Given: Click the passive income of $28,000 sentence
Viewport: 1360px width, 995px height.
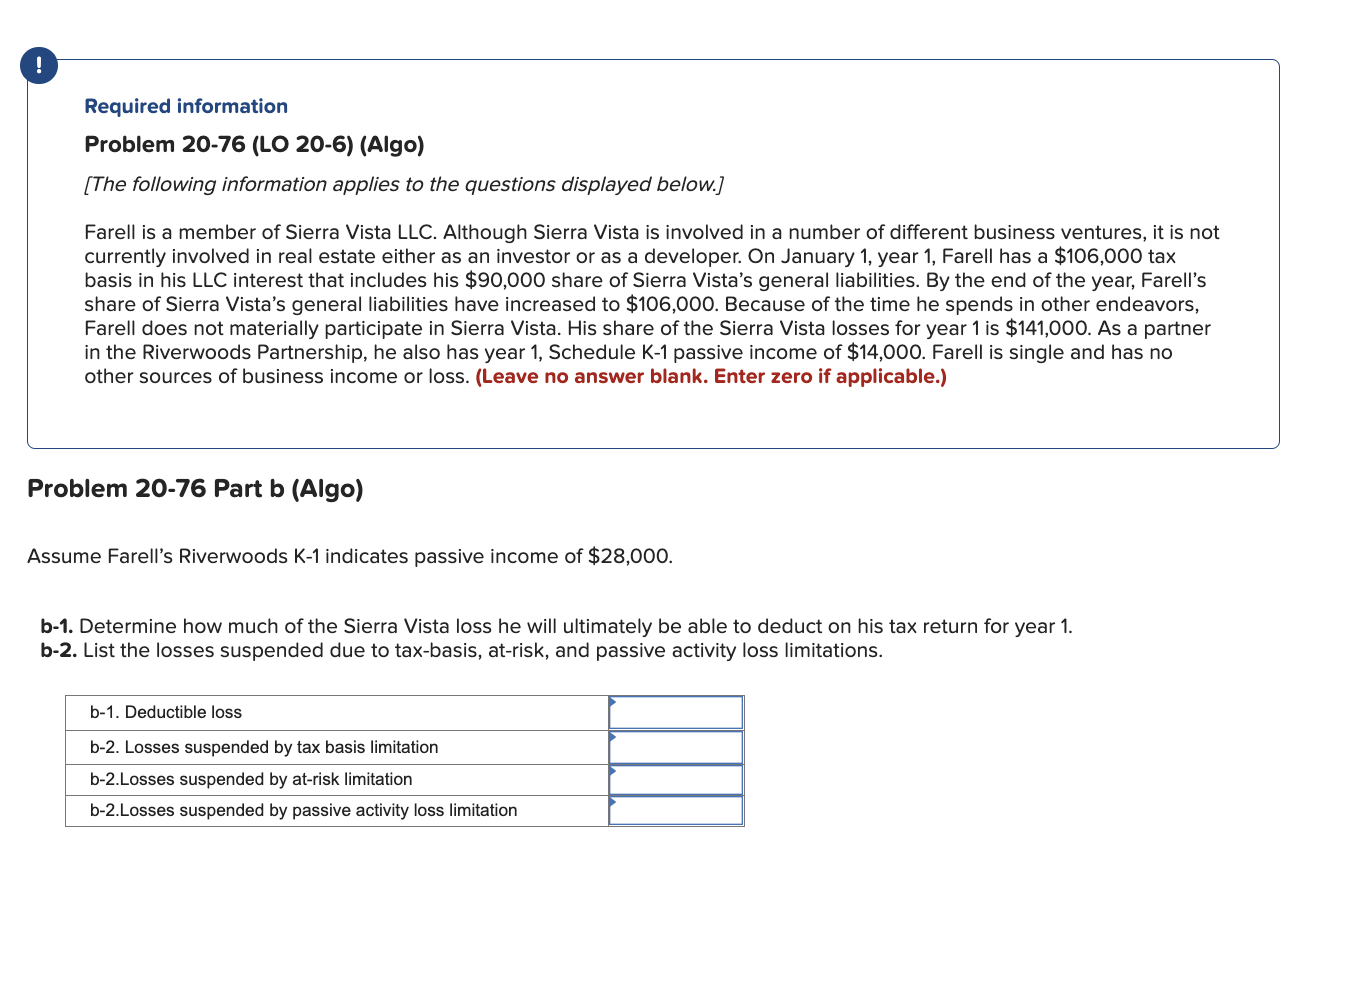Looking at the screenshot, I should [x=350, y=556].
